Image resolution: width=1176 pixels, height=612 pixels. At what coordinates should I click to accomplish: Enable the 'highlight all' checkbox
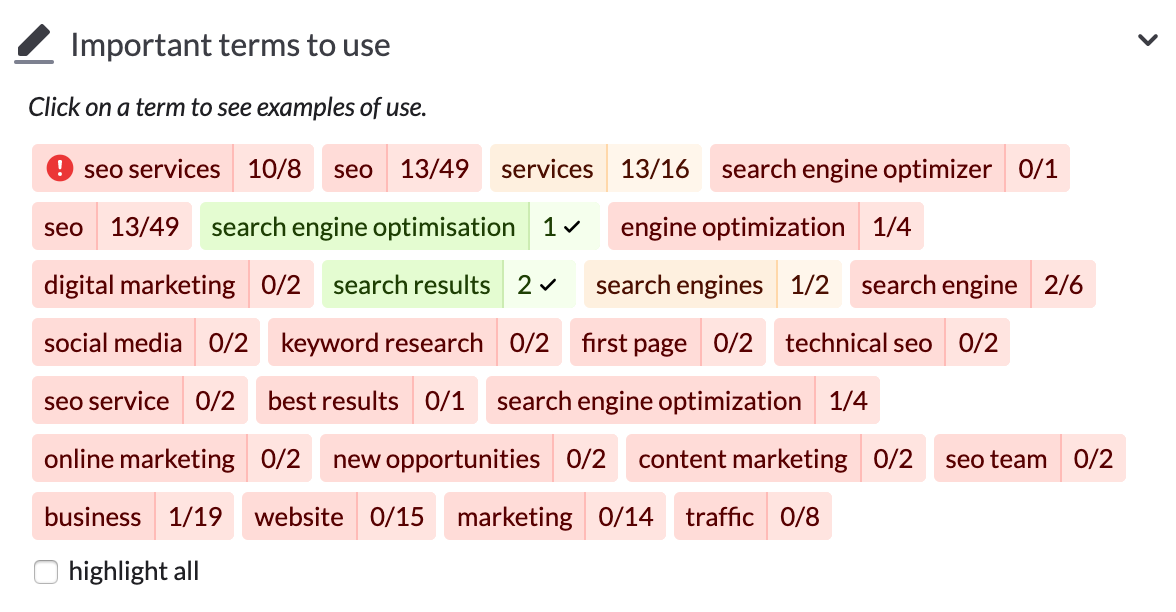46,572
